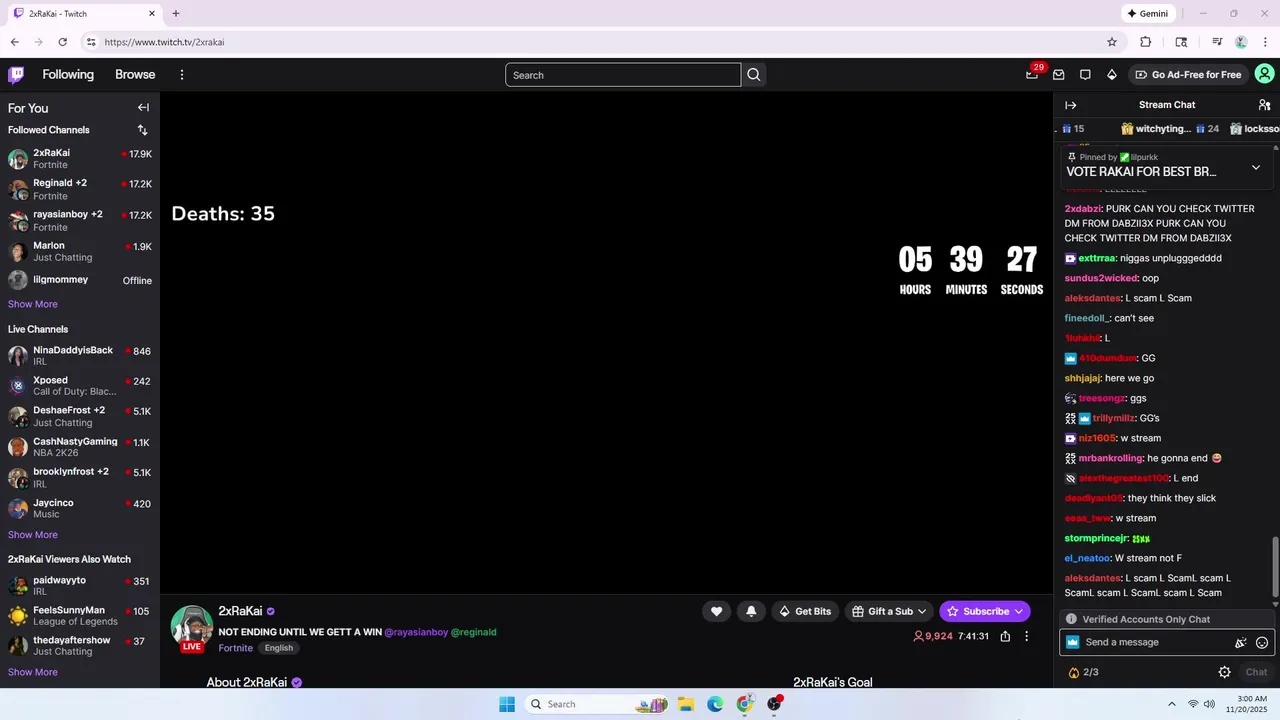
Task: Open chat settings gear
Action: (1224, 672)
